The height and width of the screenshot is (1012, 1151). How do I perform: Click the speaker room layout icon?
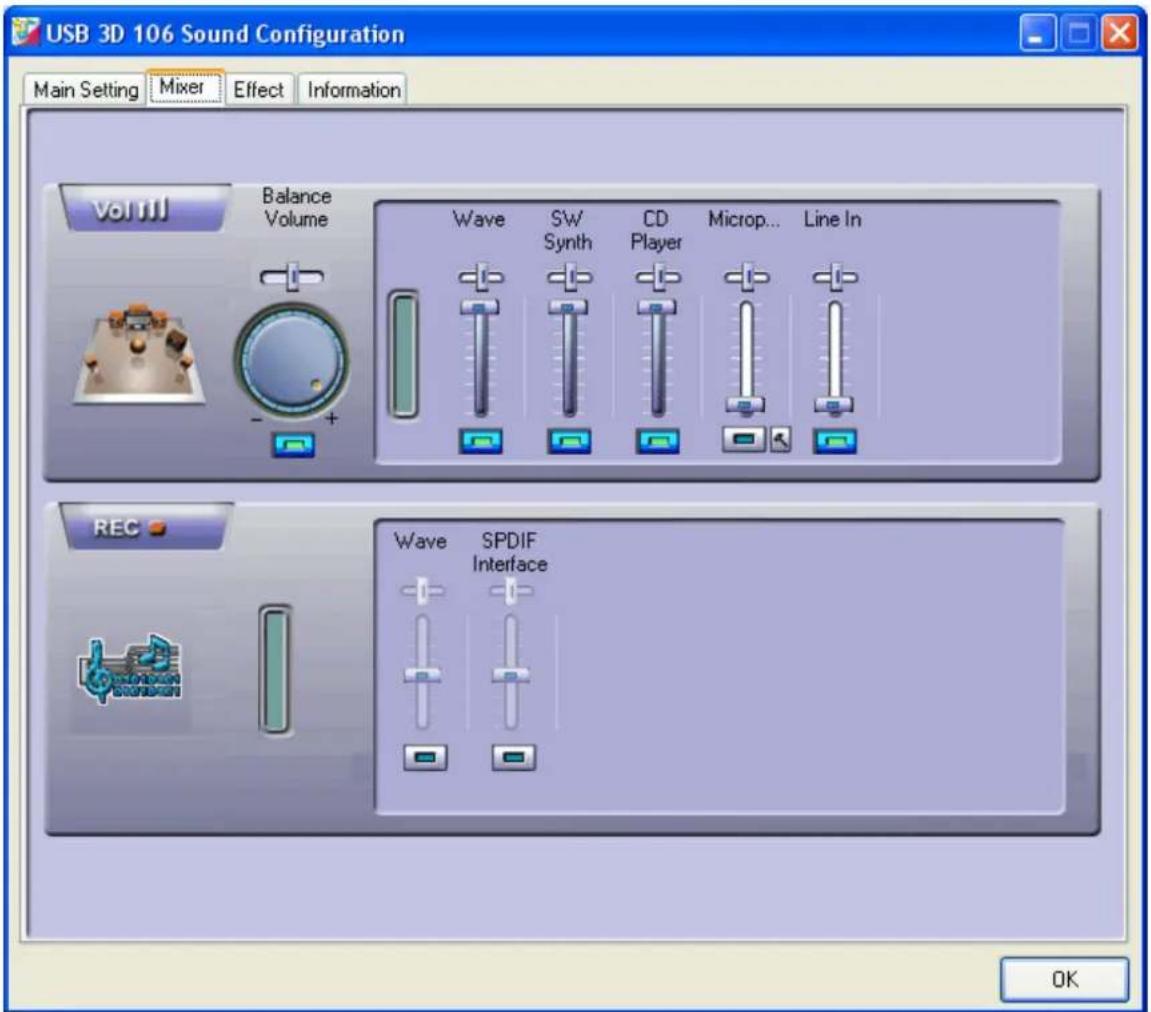coord(139,354)
